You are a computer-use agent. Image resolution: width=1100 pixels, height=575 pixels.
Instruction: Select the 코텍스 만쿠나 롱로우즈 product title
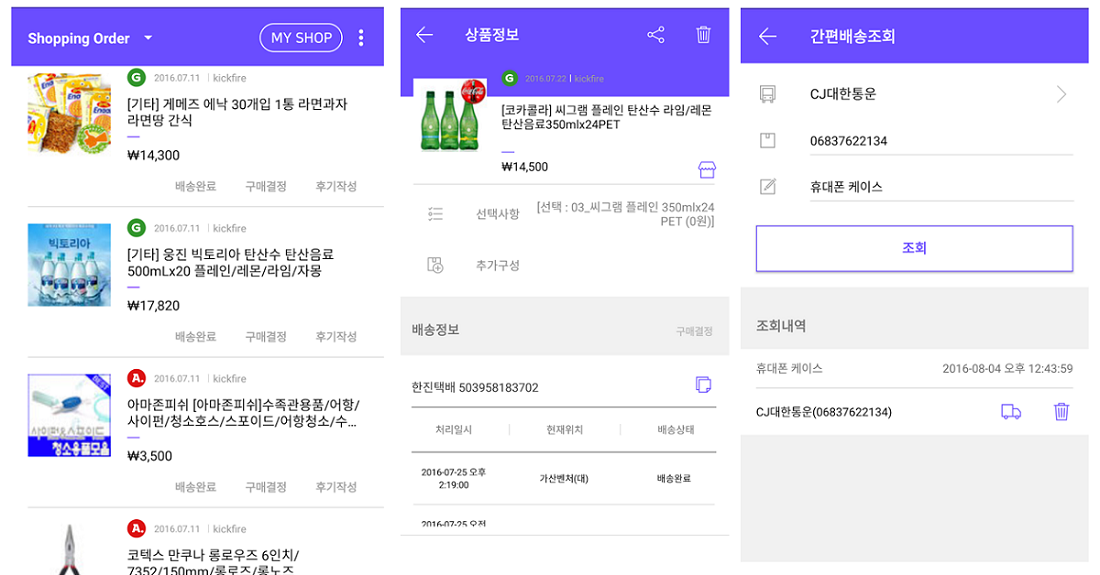[213, 561]
